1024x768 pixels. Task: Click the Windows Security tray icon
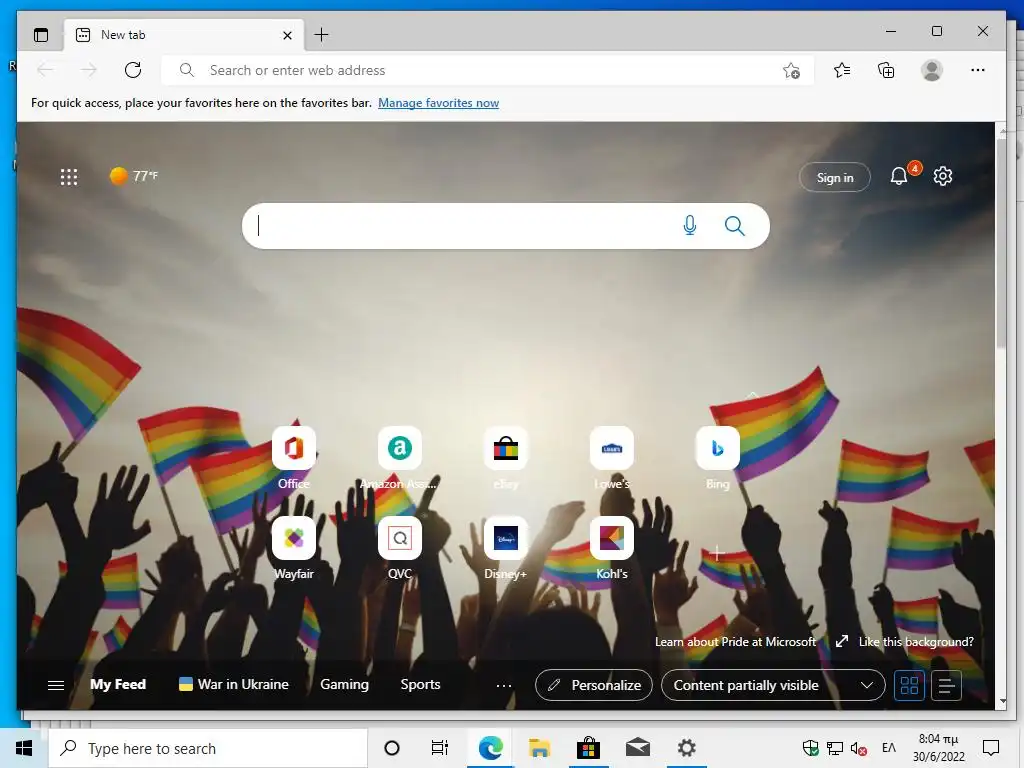[x=810, y=748]
